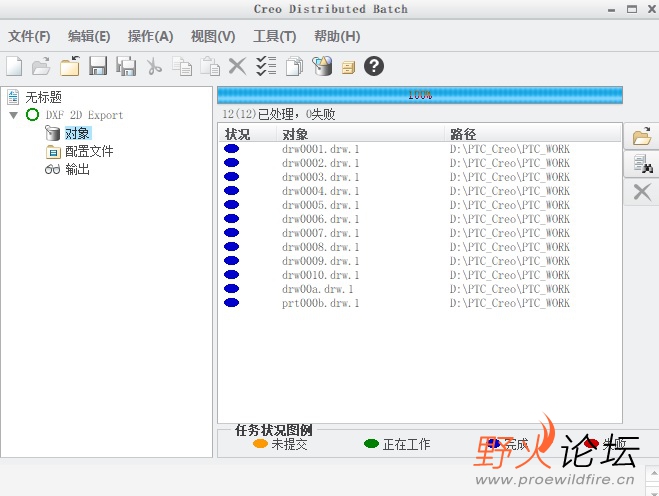Image resolution: width=659 pixels, height=496 pixels.
Task: Click the green circle DXF task icon
Action: click(32, 115)
